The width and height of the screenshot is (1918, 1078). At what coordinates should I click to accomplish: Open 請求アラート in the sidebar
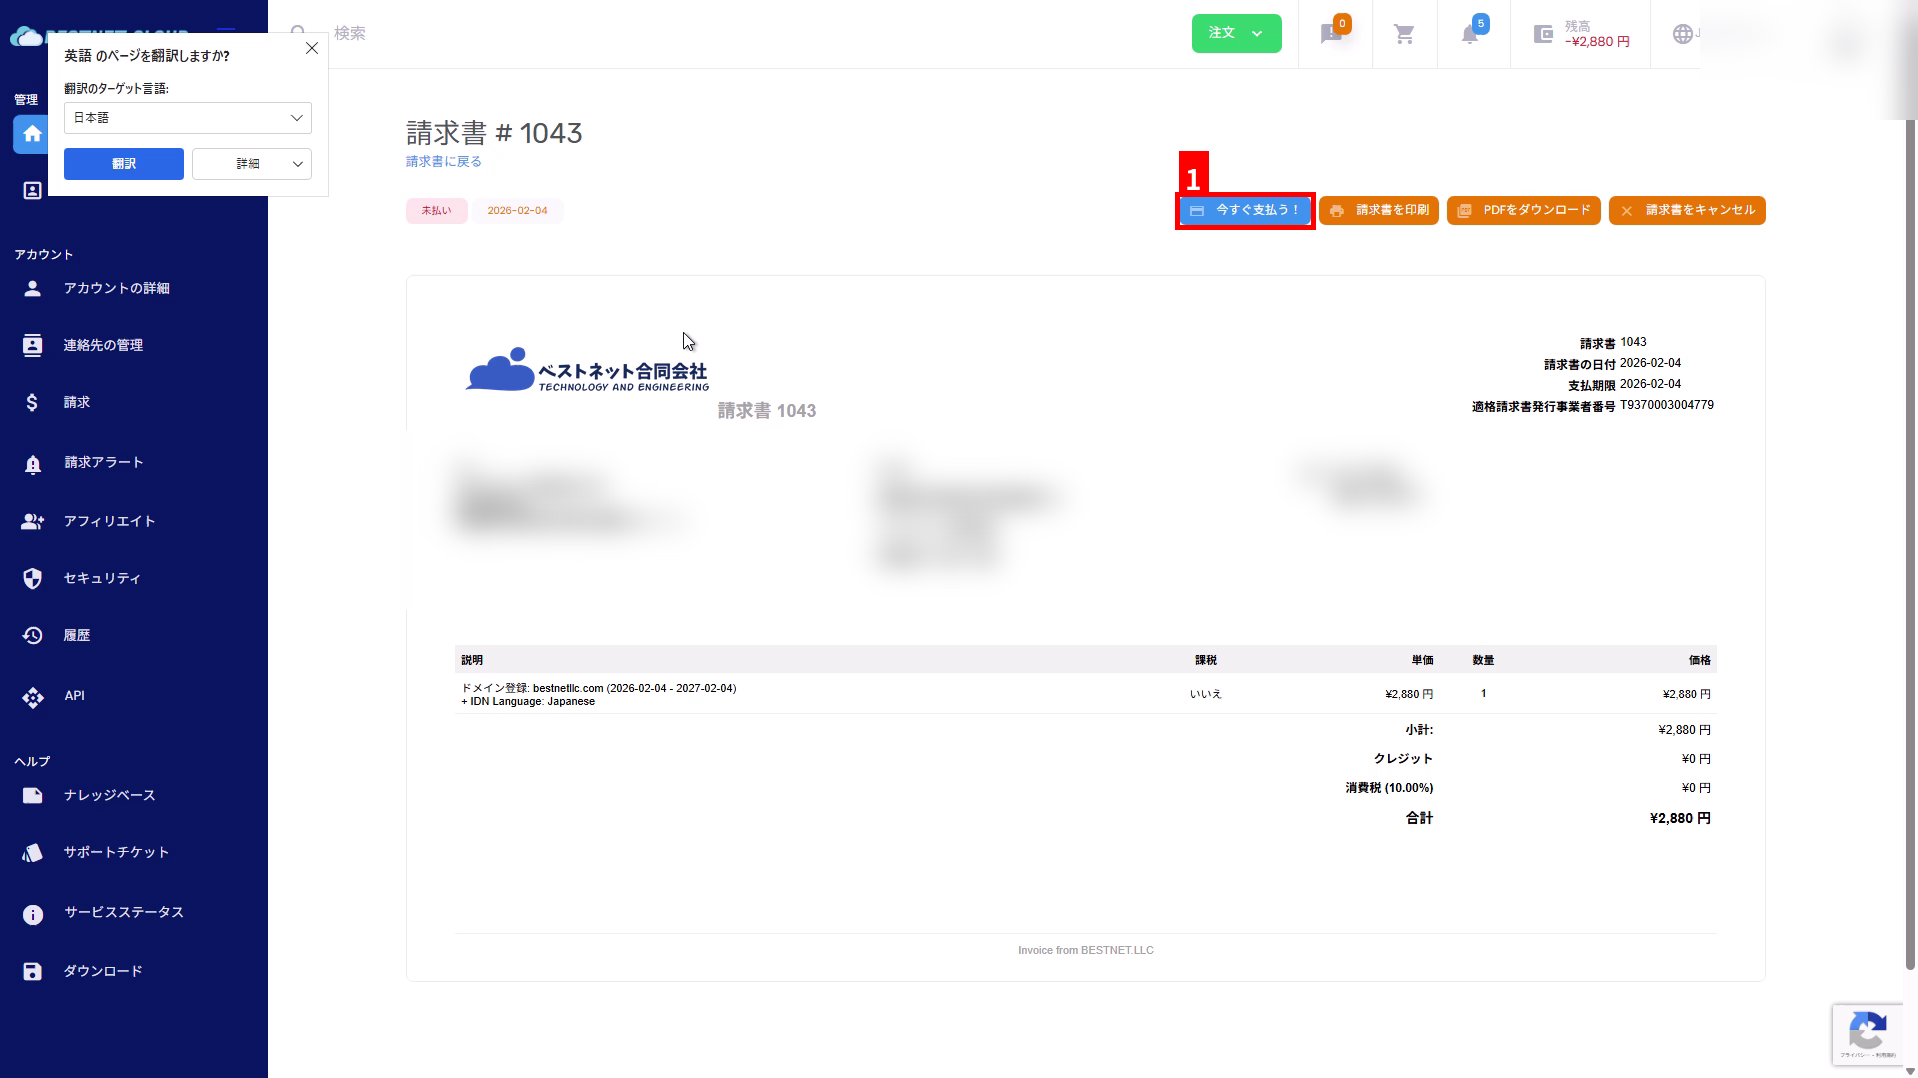coord(104,462)
